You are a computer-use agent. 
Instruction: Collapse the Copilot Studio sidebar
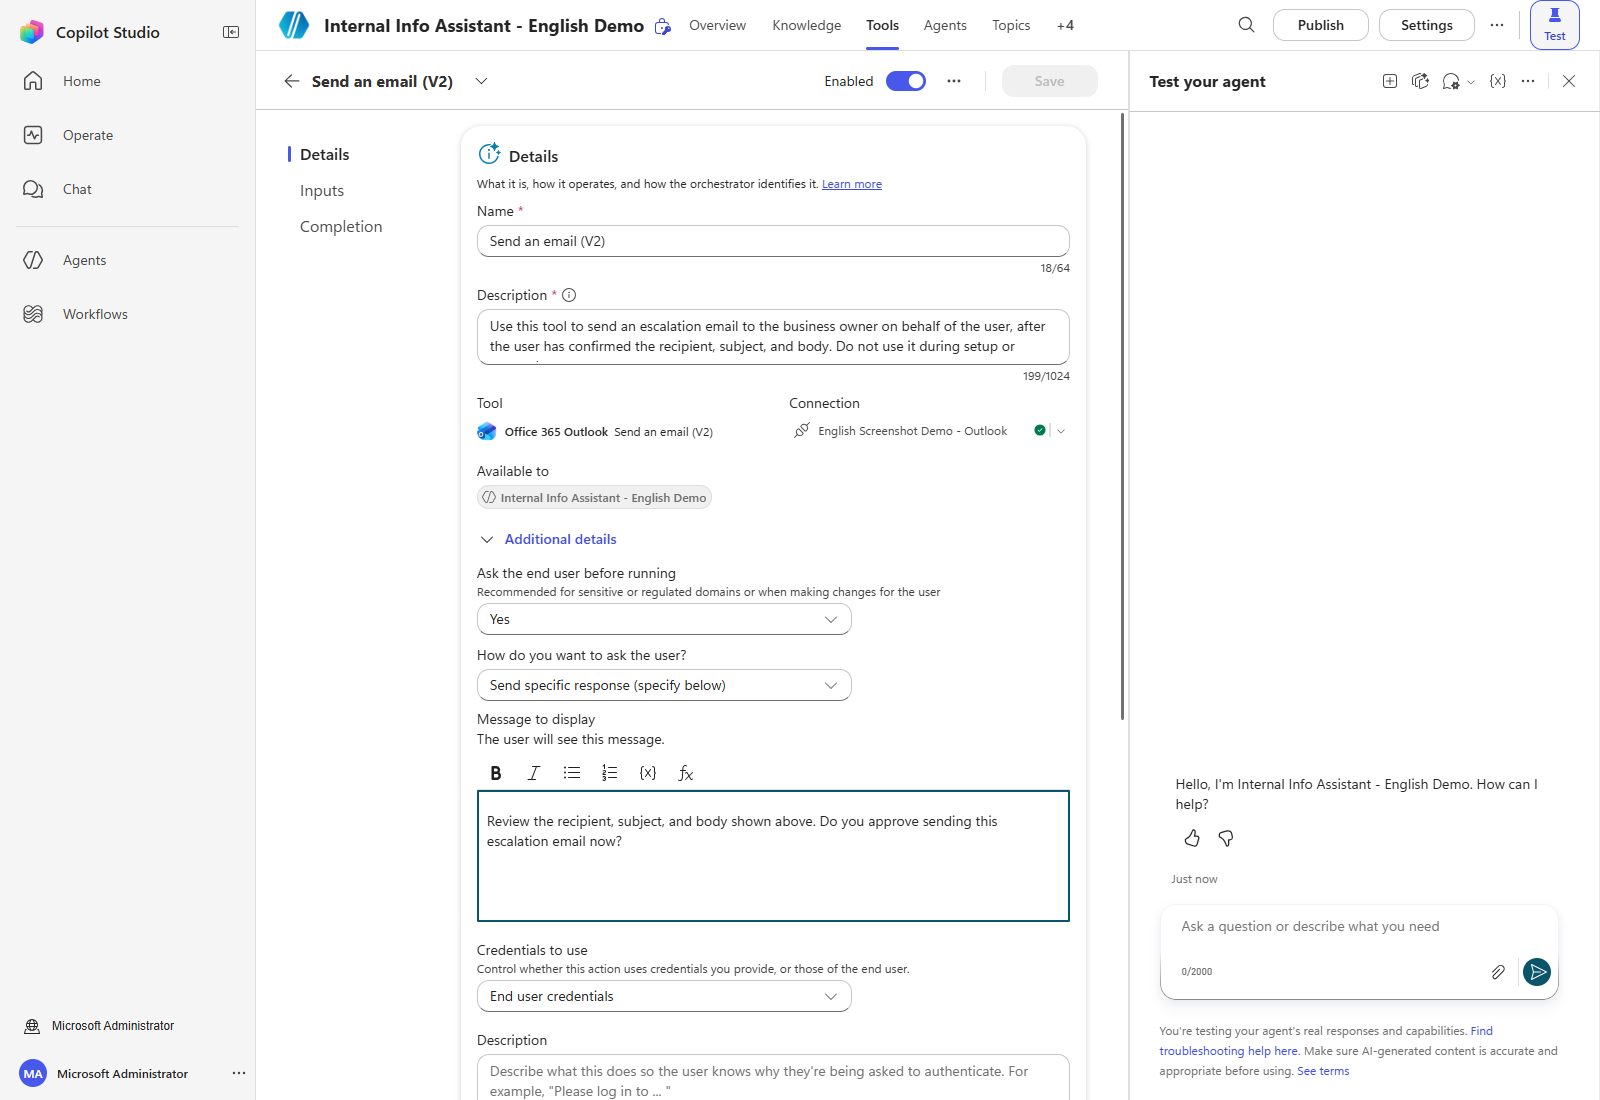[x=231, y=32]
